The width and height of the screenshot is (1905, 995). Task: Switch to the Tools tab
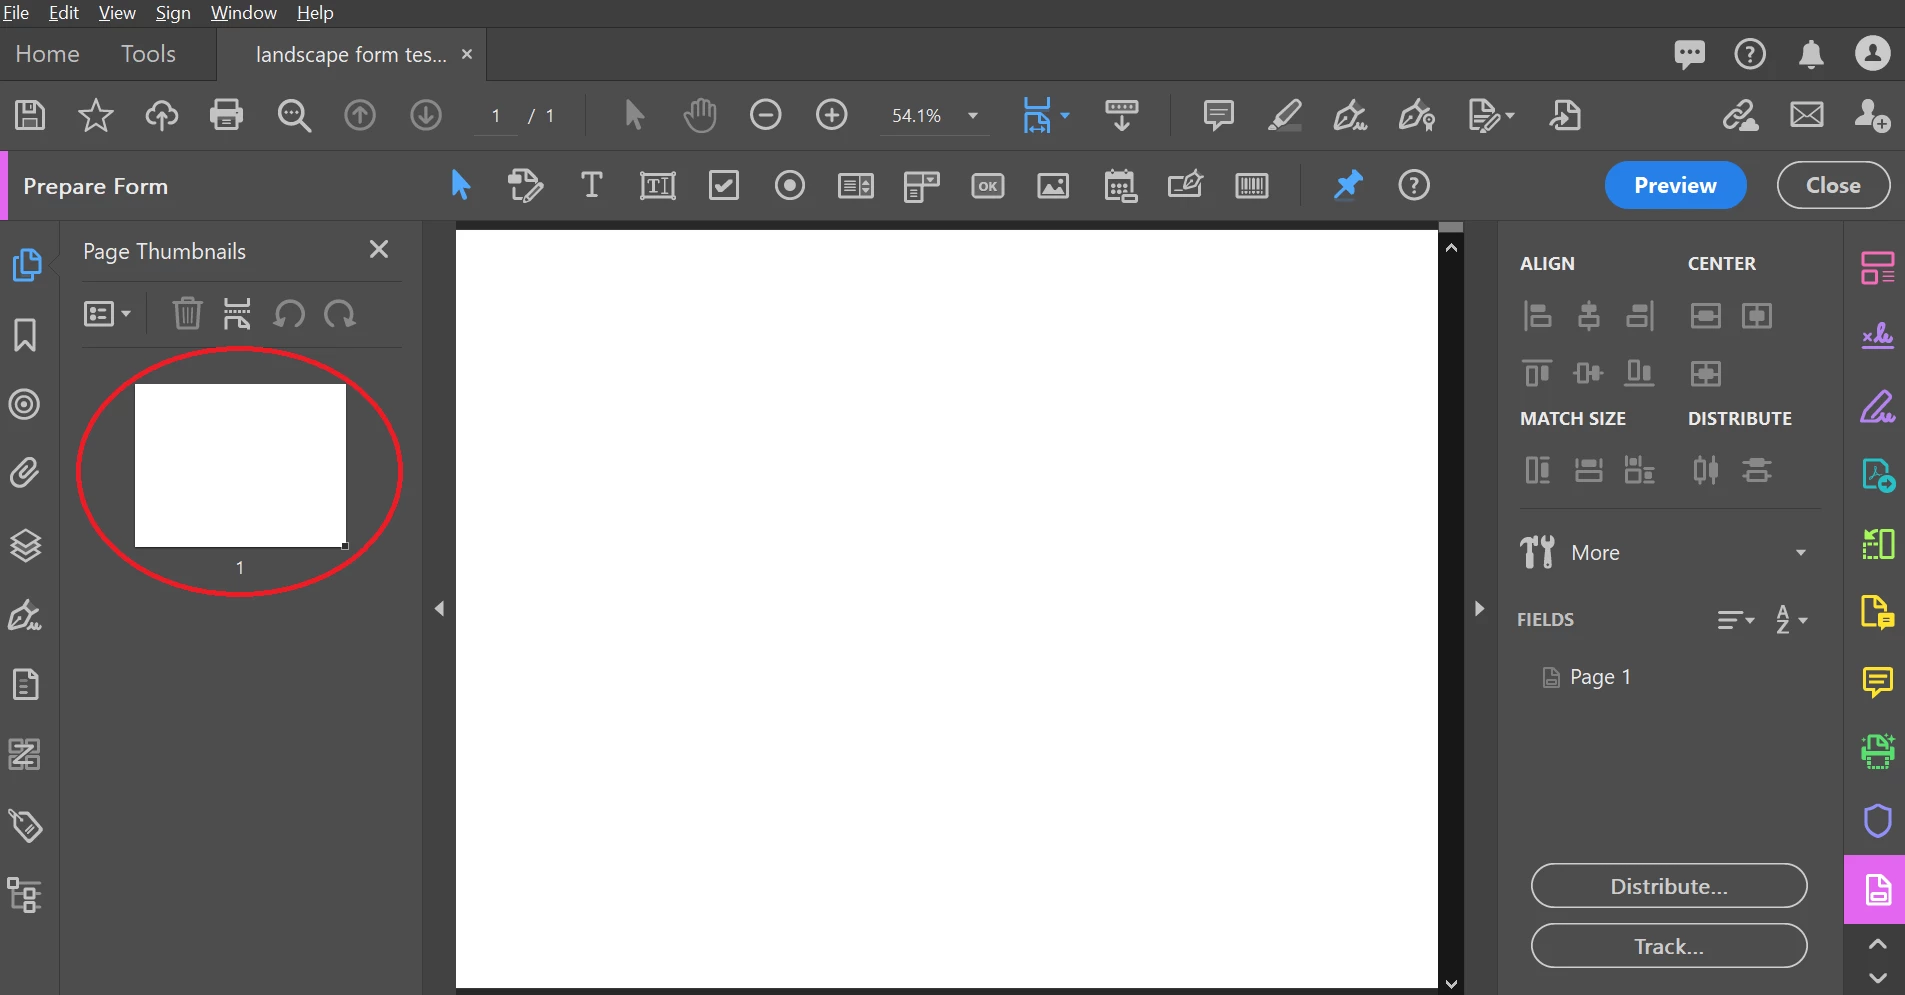148,54
